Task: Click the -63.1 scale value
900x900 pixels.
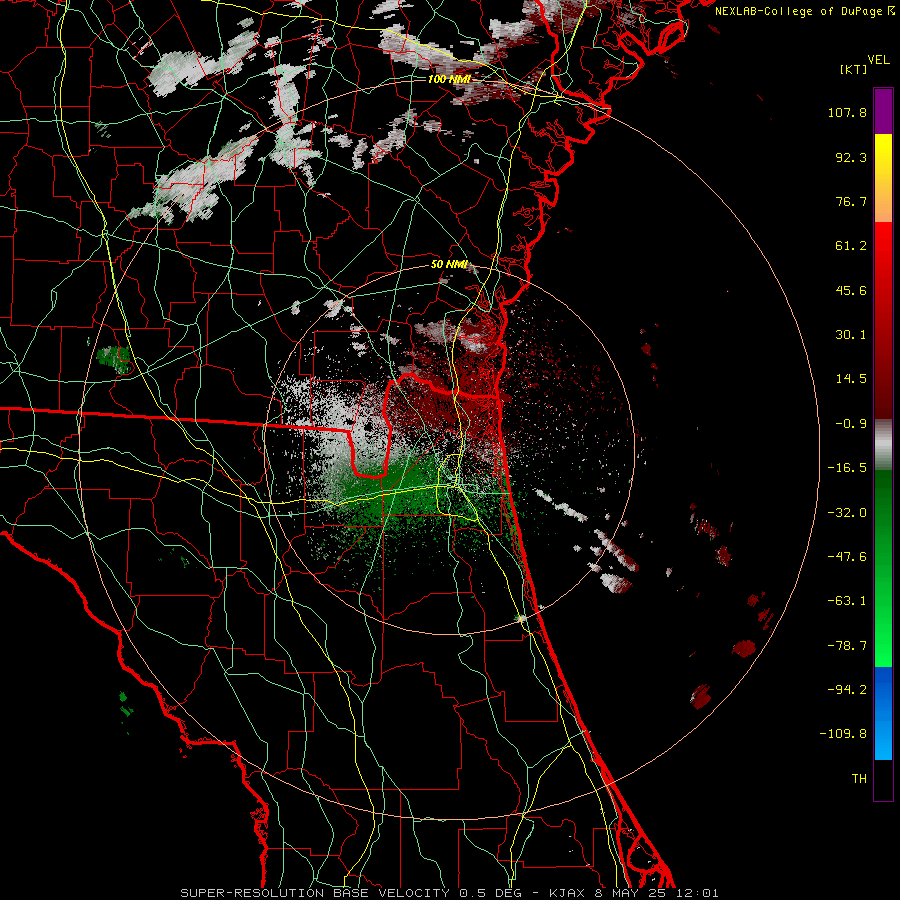Action: pos(847,601)
